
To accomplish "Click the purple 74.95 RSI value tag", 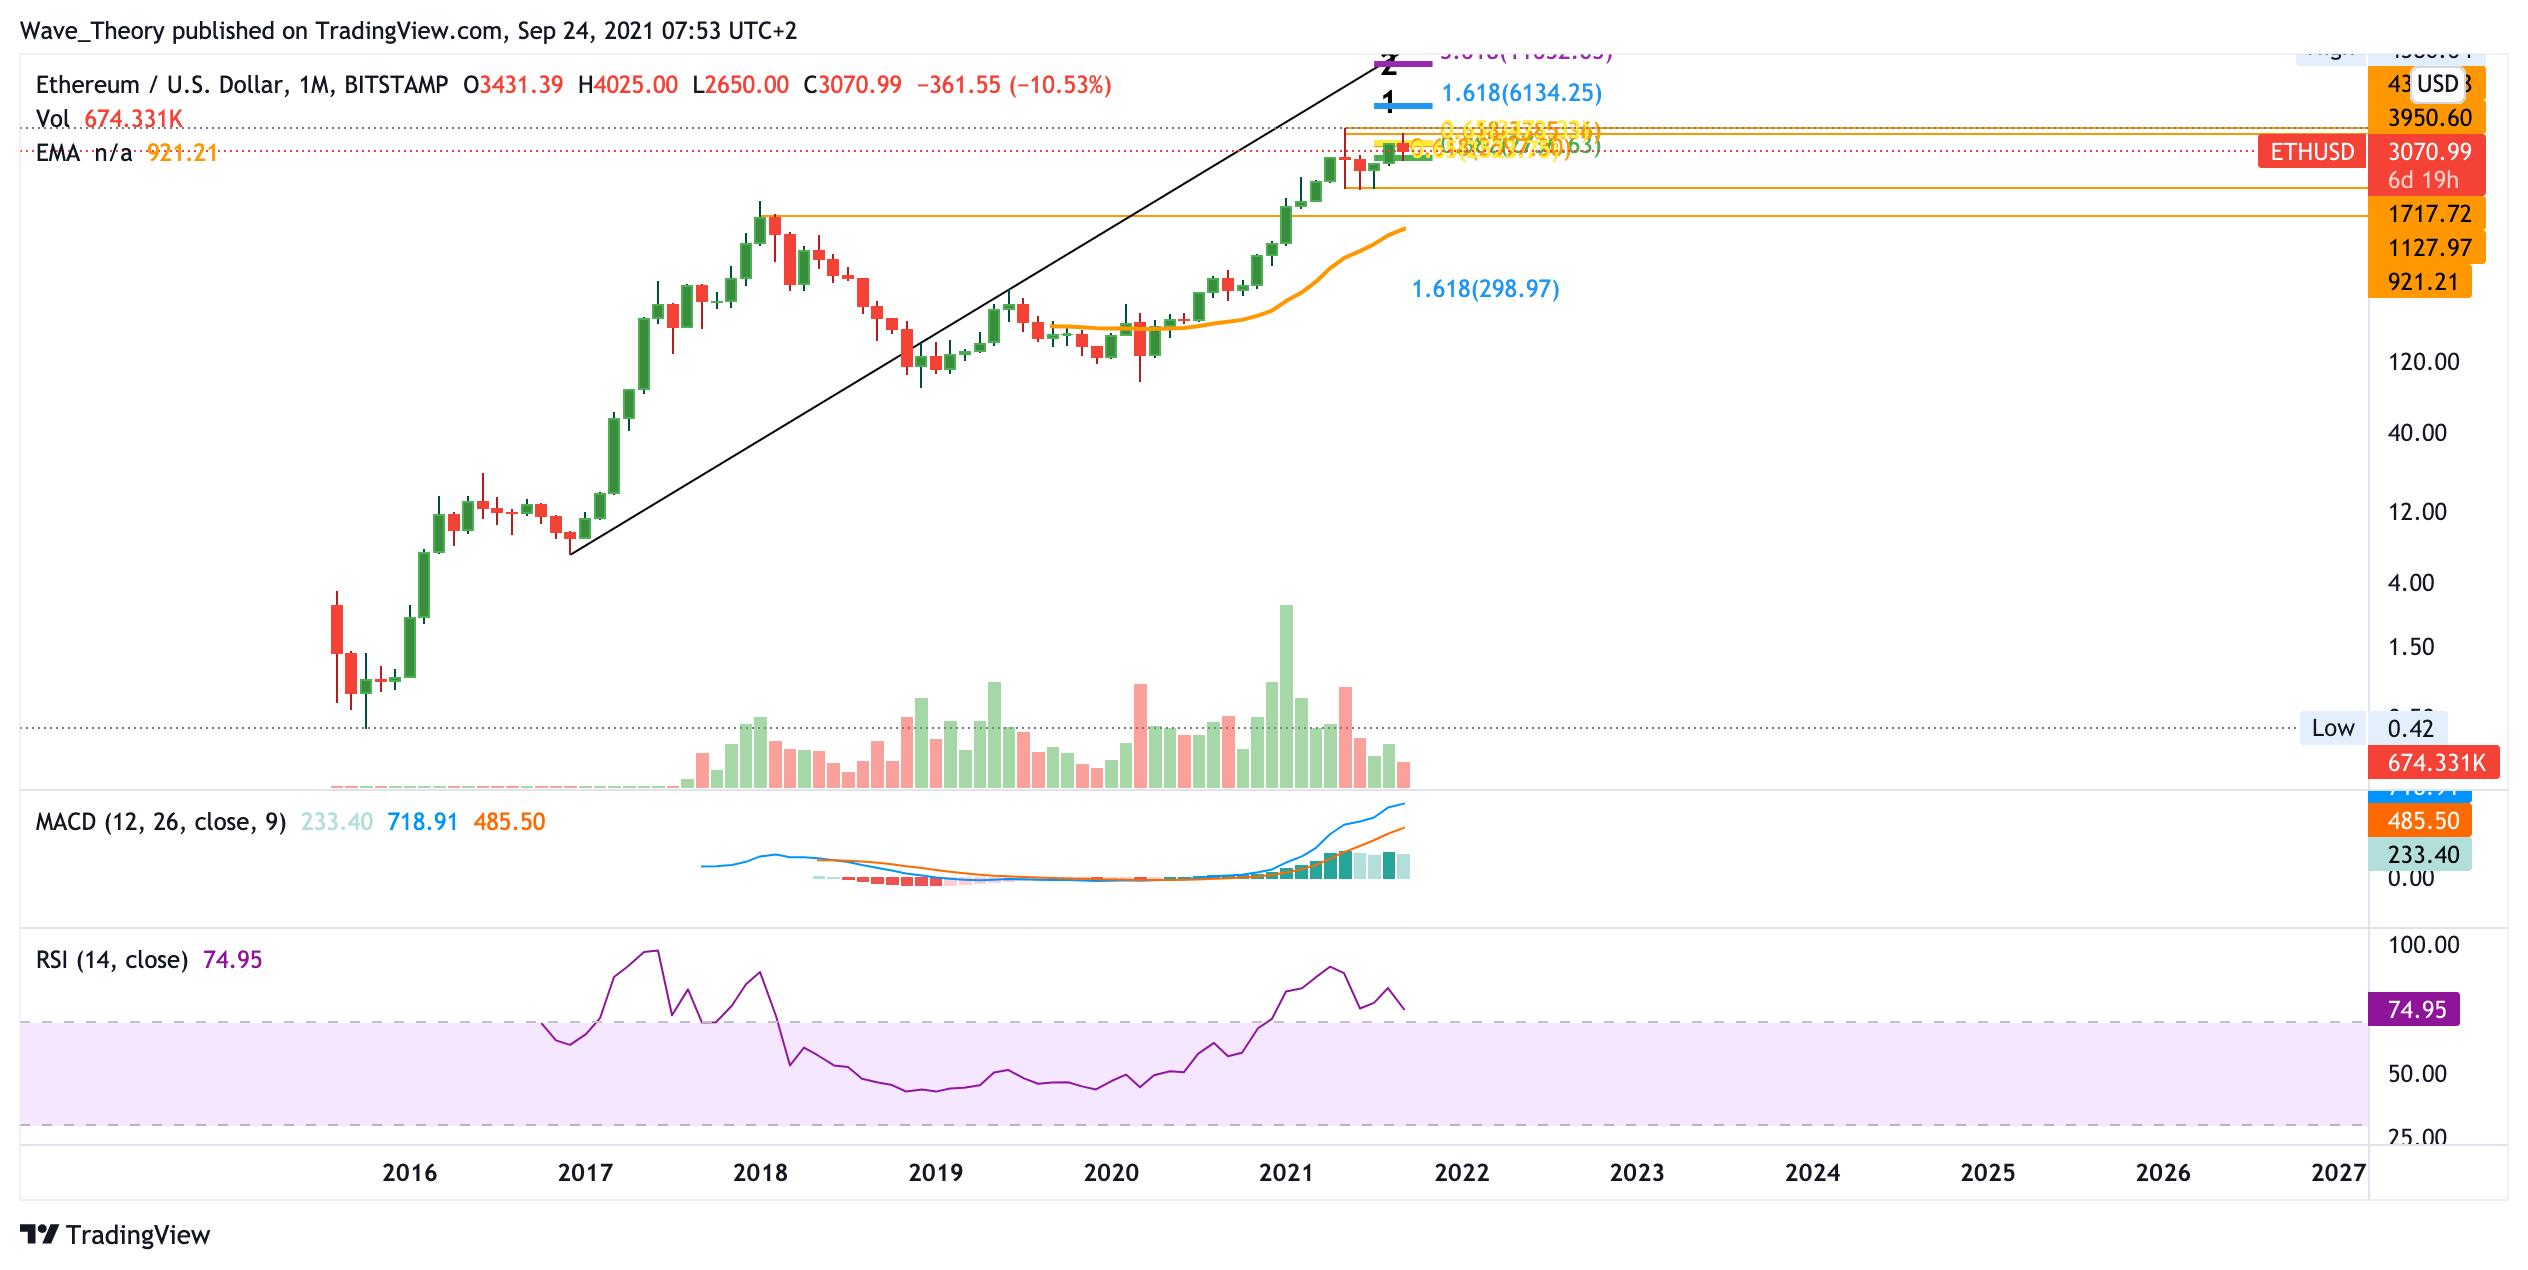I will pyautogui.click(x=2415, y=1009).
